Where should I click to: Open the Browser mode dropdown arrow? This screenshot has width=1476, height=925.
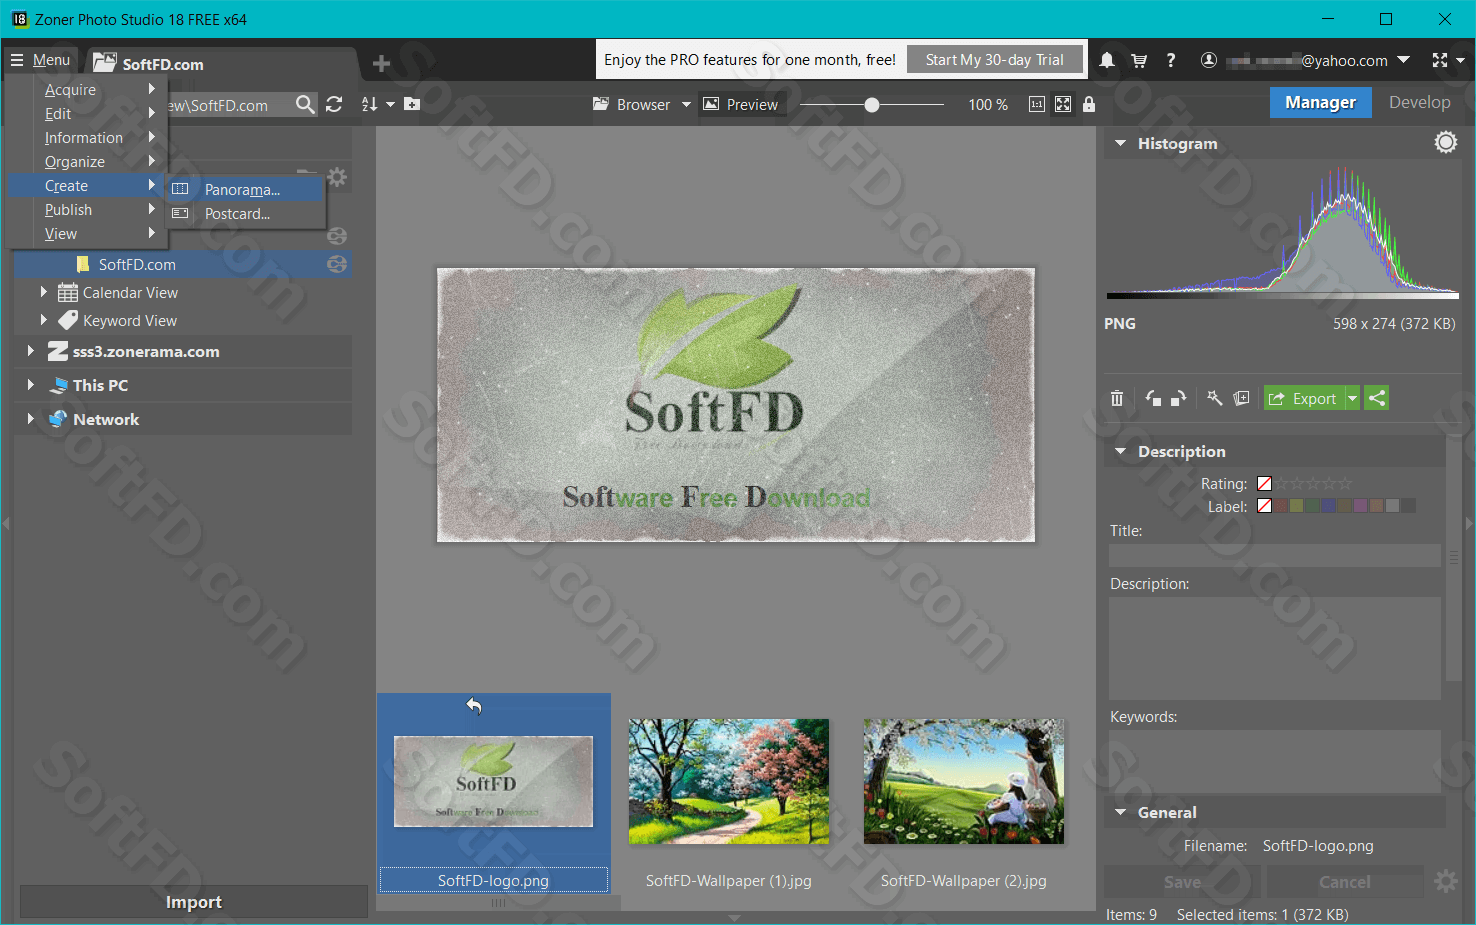[686, 104]
